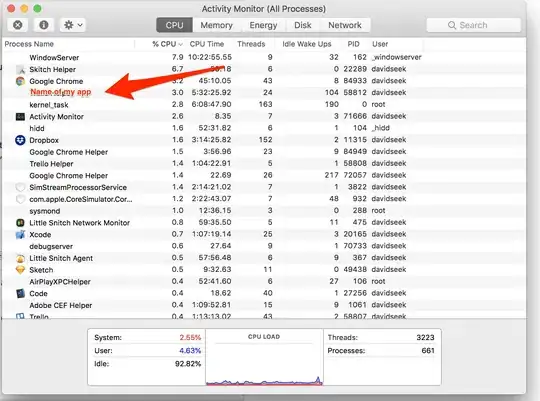Viewport: 540px width, 401px height.
Task: Click into the Search field
Action: (474, 25)
